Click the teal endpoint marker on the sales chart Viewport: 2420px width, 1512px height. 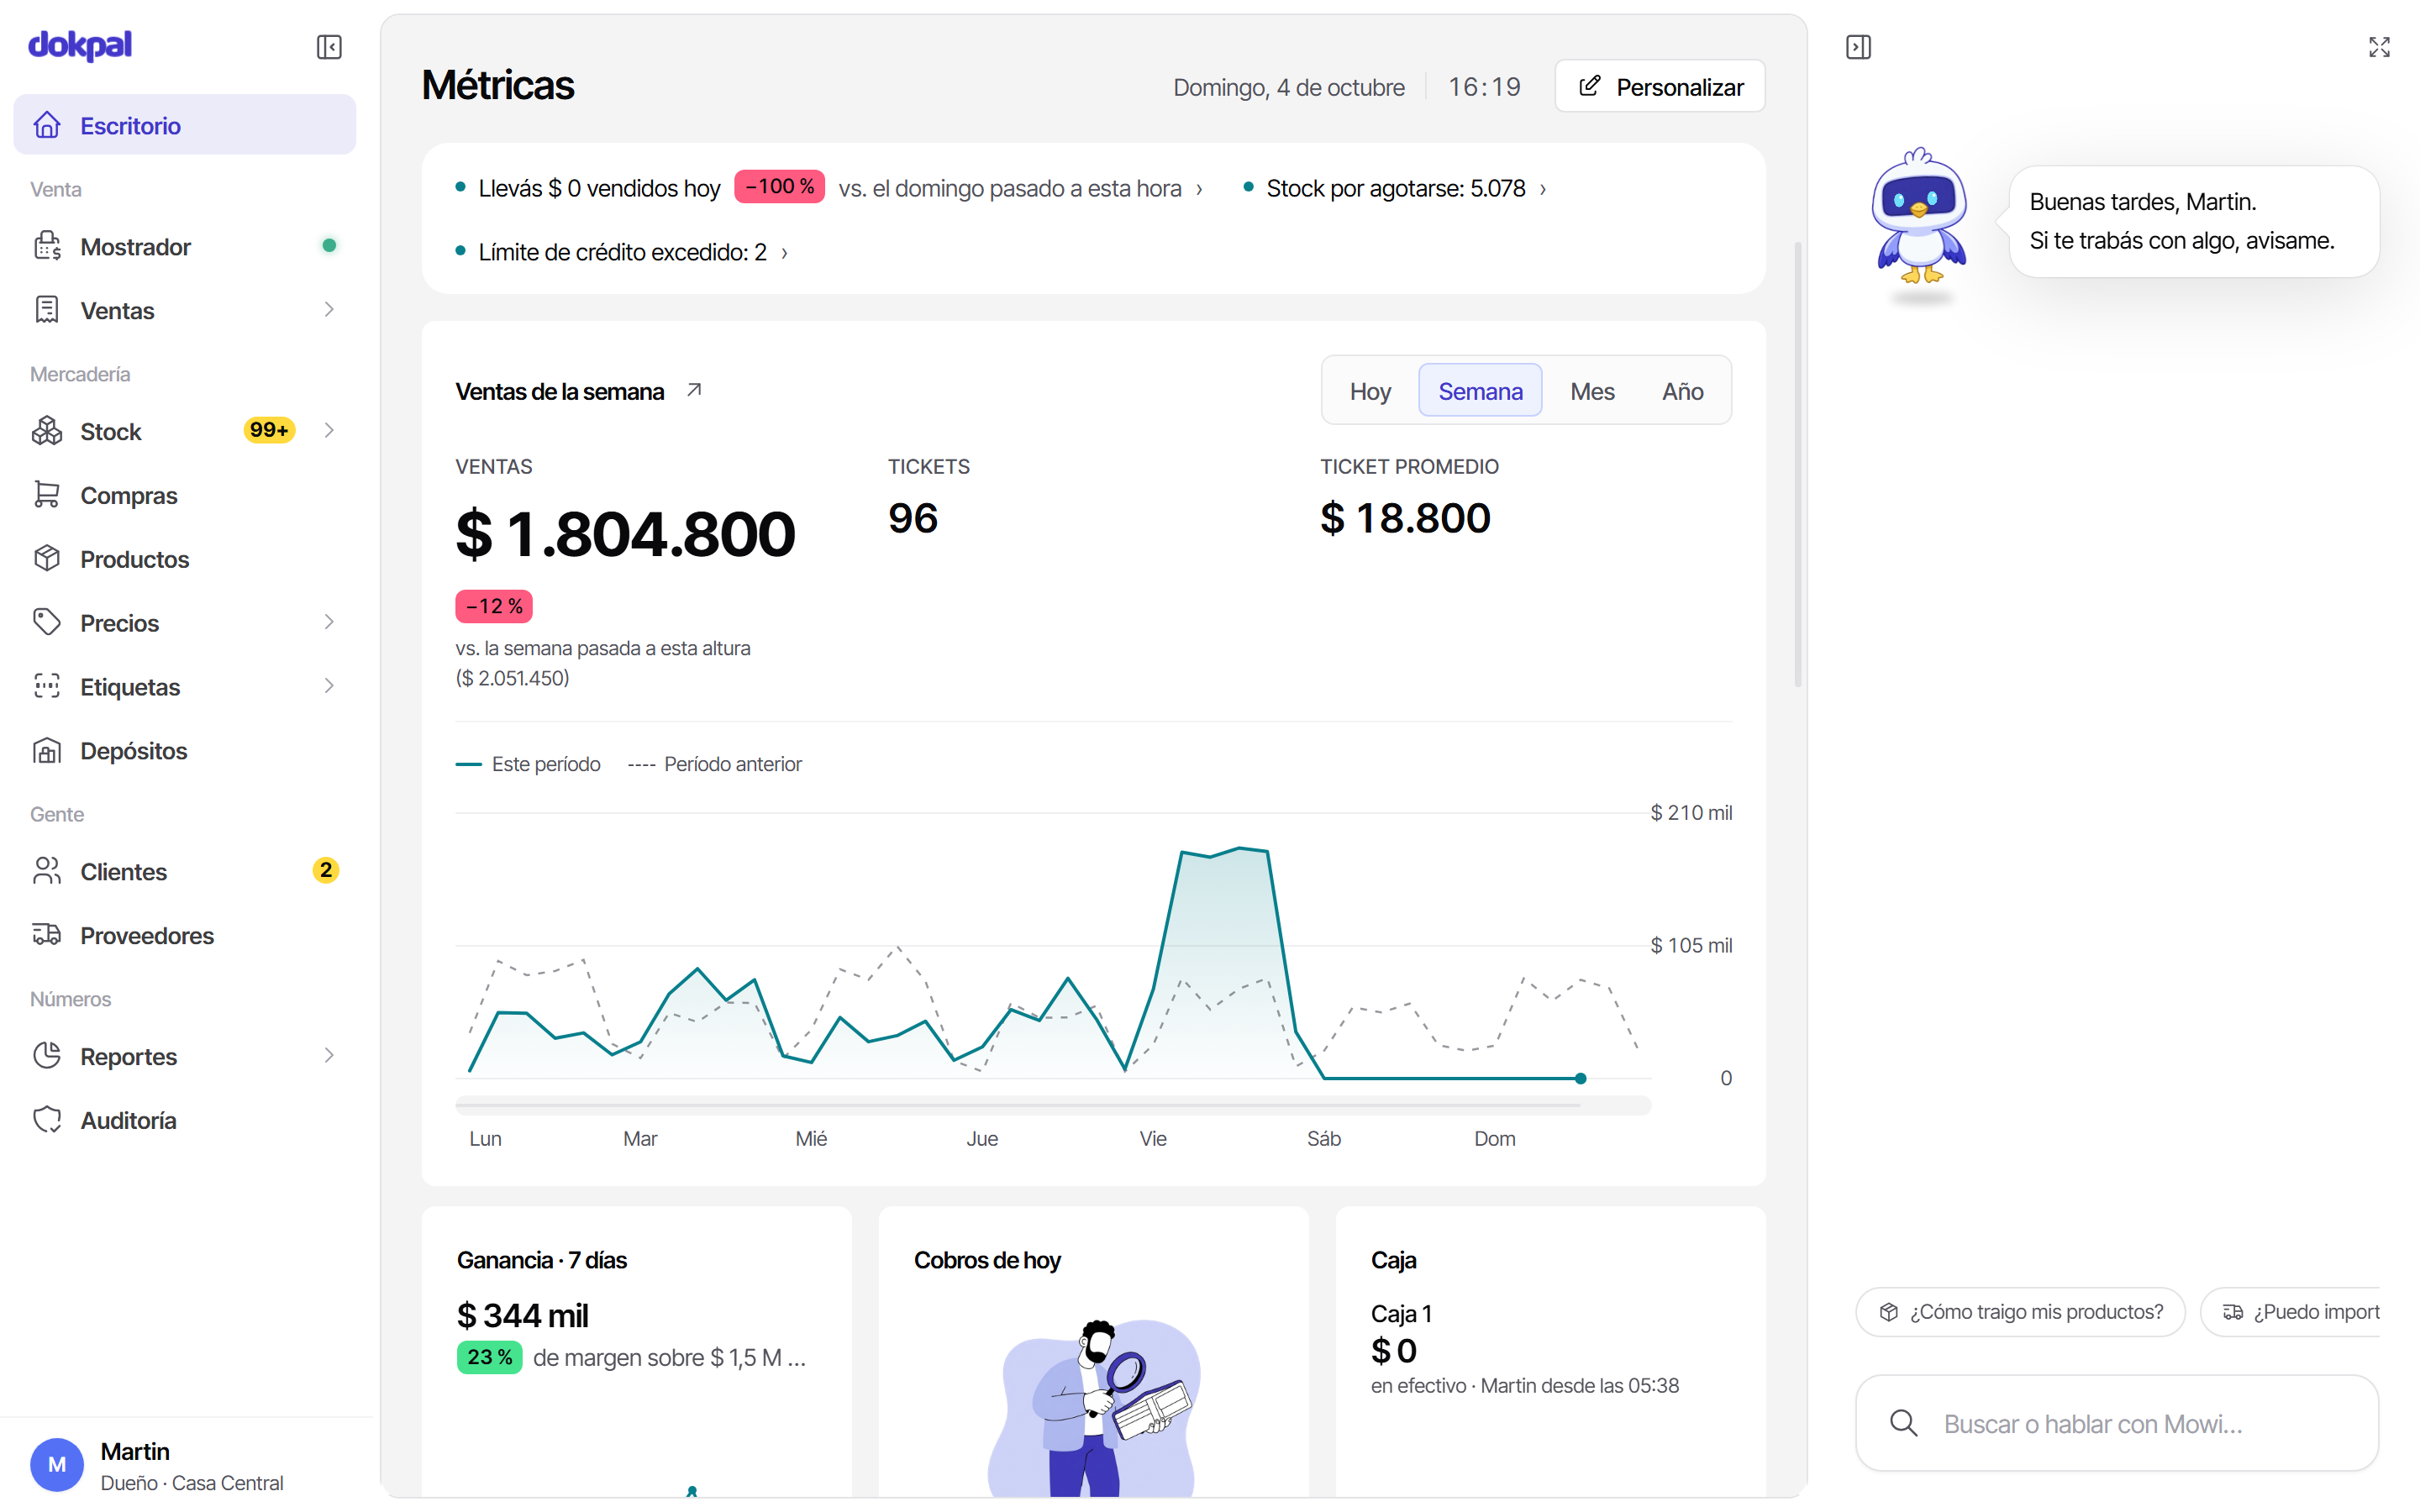[1580, 1078]
